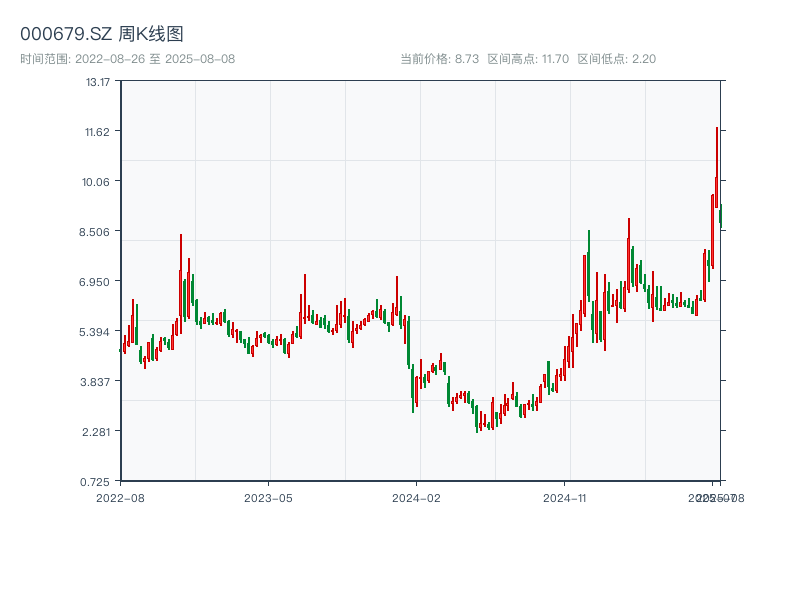Screen dimensions: 800x600
Task: Click the last green candlestick at the chart's right edge
Action: [x=720, y=214]
